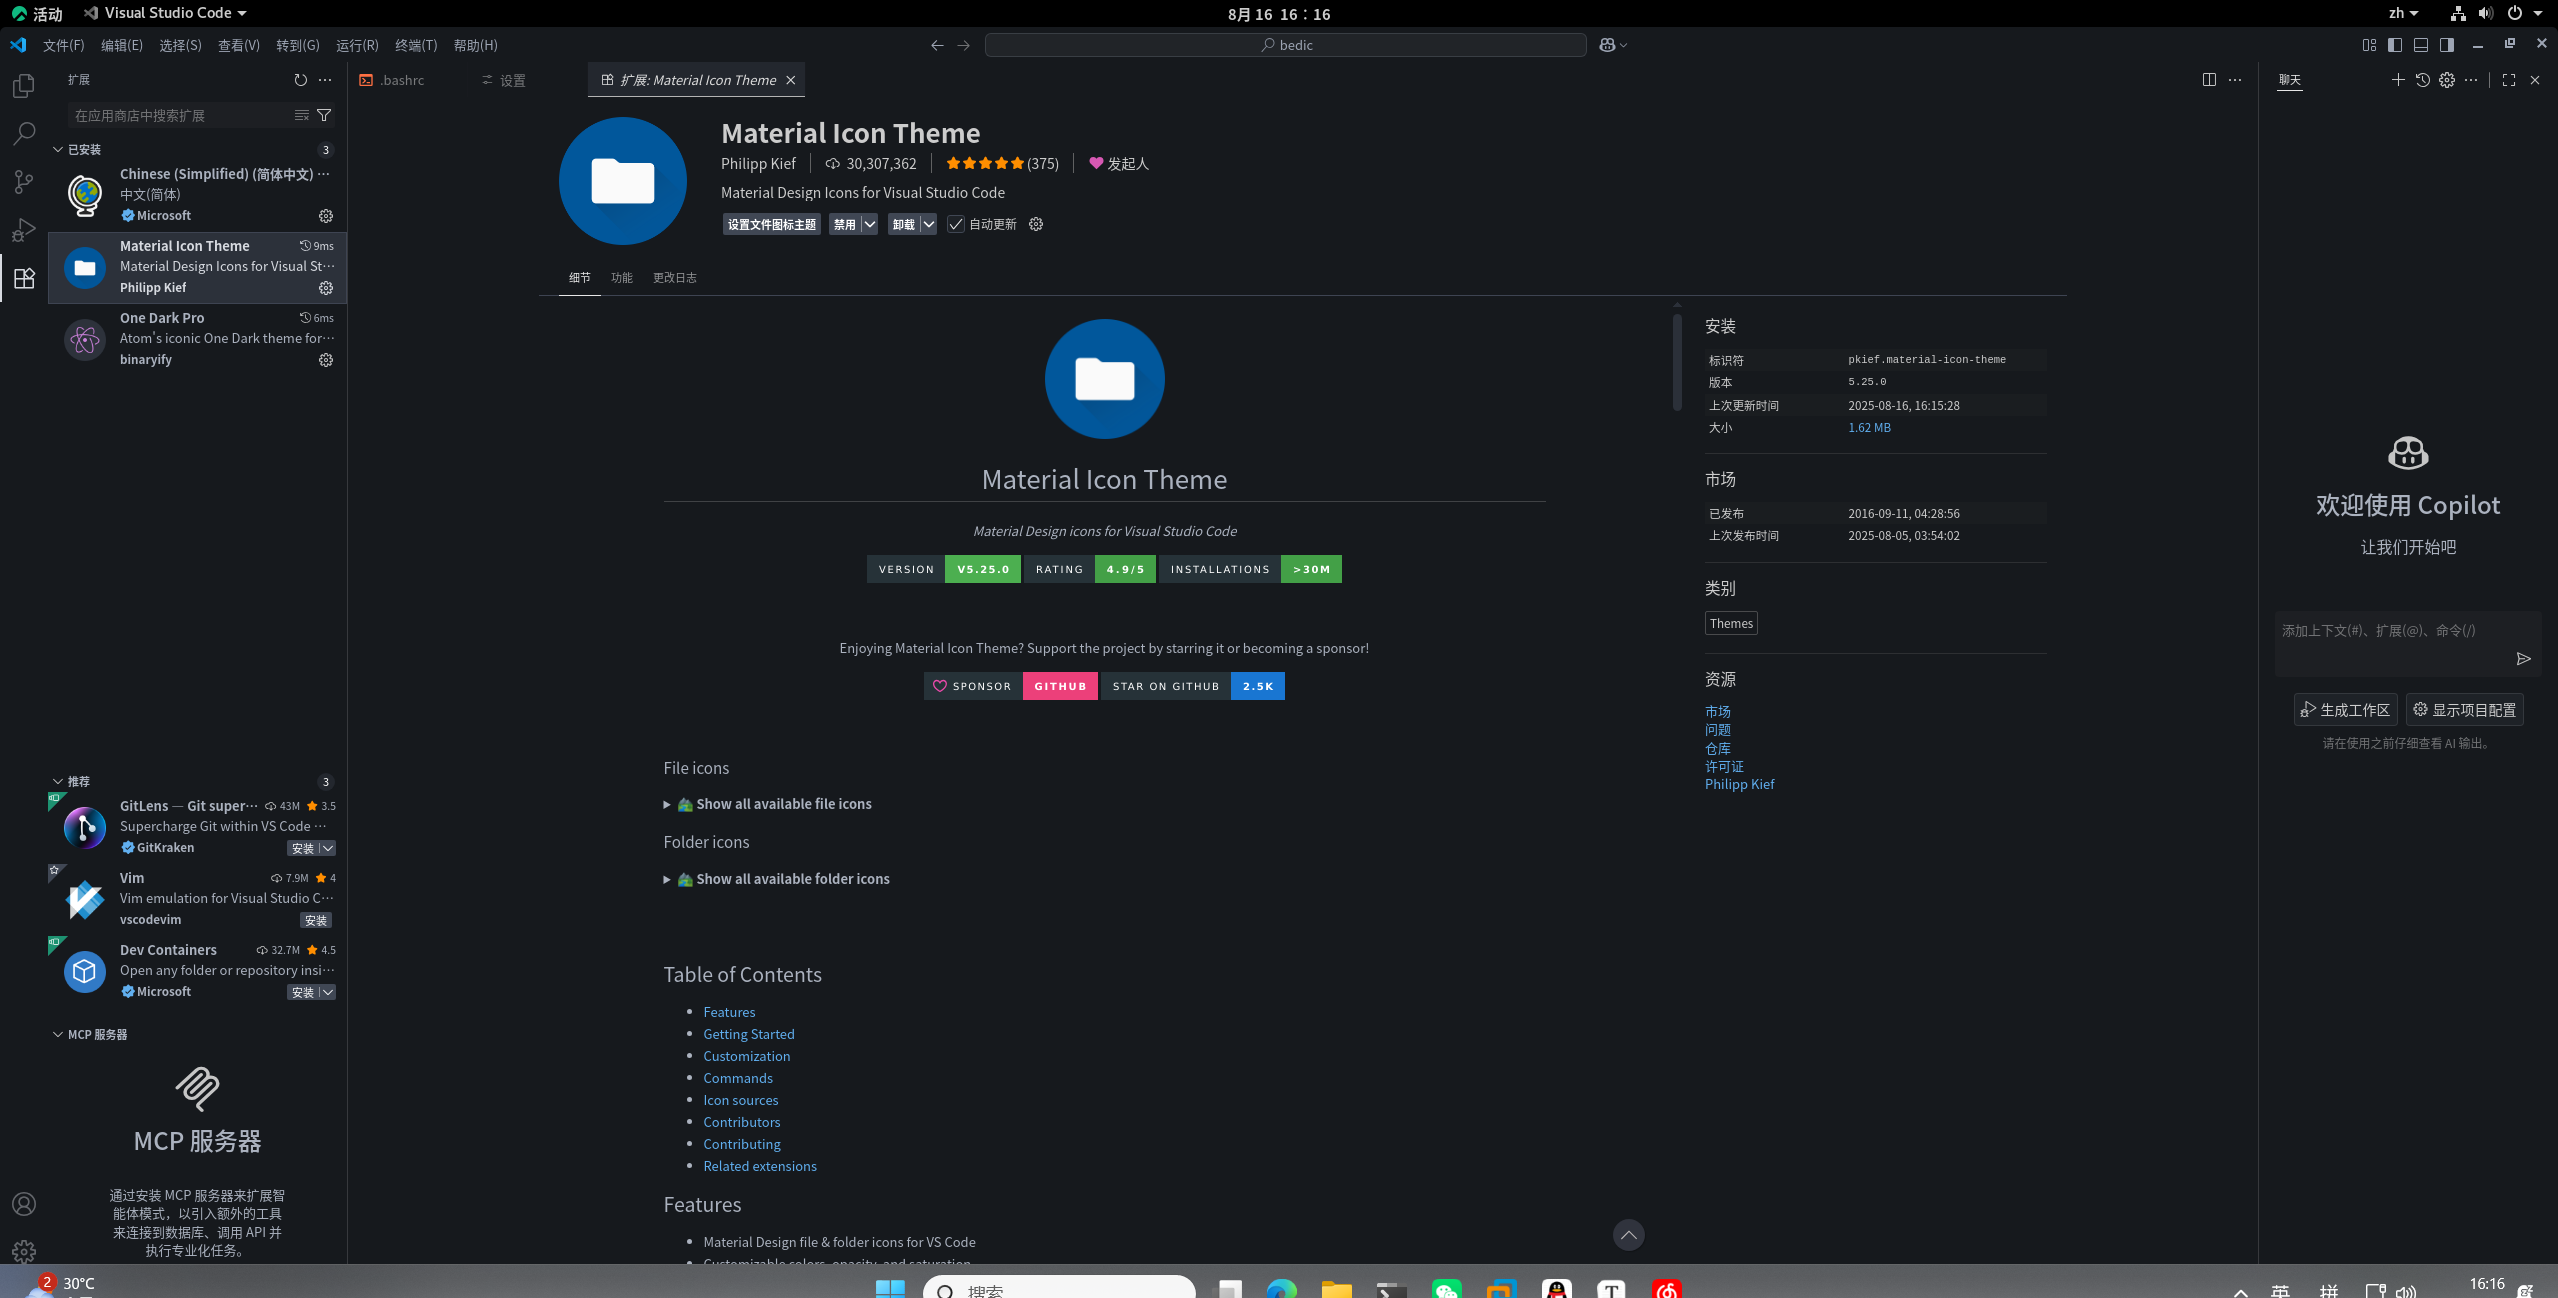This screenshot has width=2558, height=1298.
Task: Click the filter extensions funnel icon
Action: pyautogui.click(x=324, y=115)
